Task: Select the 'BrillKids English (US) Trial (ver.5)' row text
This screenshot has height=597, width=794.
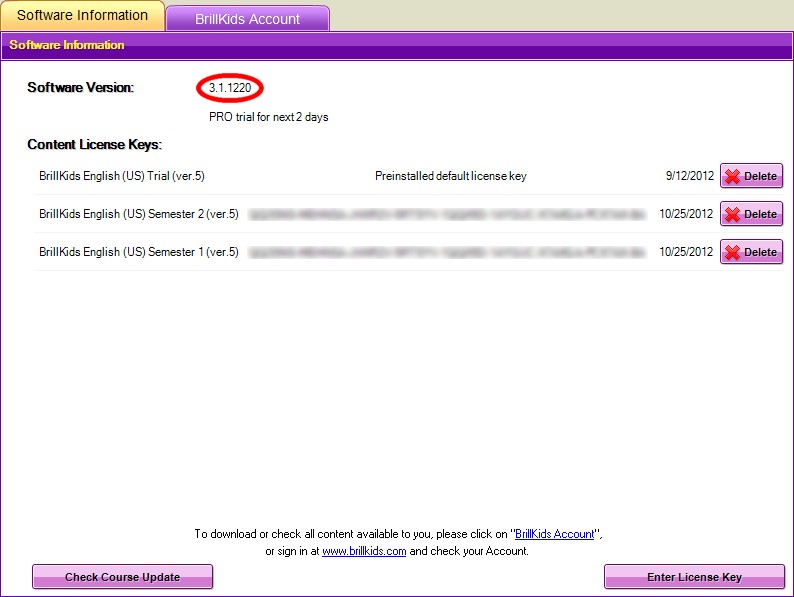Action: coord(122,176)
